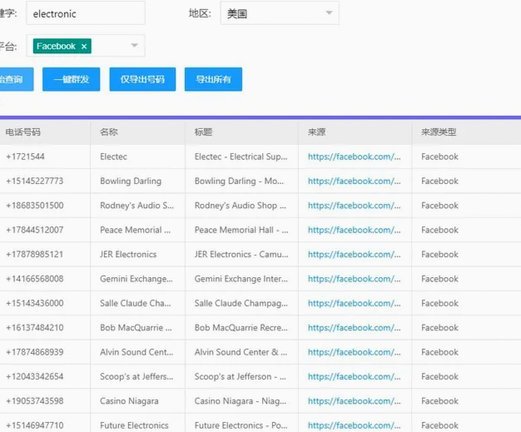Select phone number +17878985121

(35, 254)
